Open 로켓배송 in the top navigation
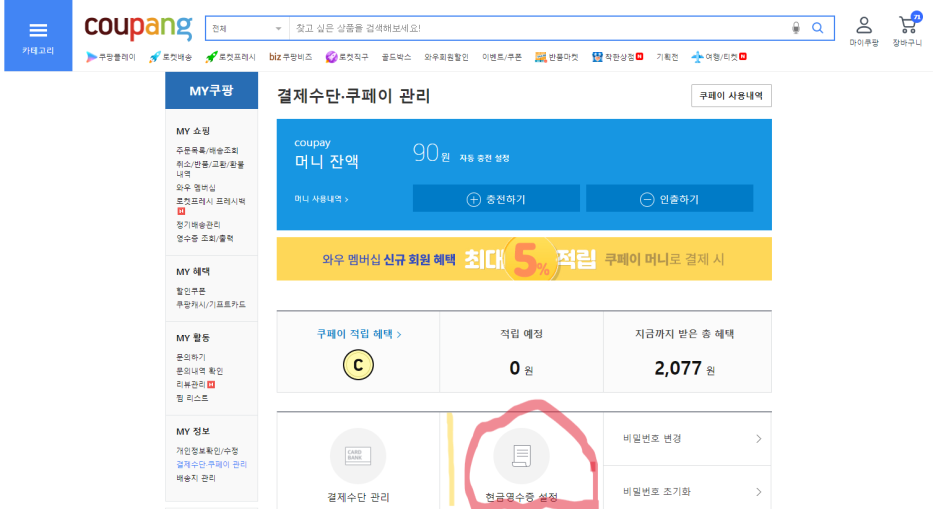 (171, 57)
